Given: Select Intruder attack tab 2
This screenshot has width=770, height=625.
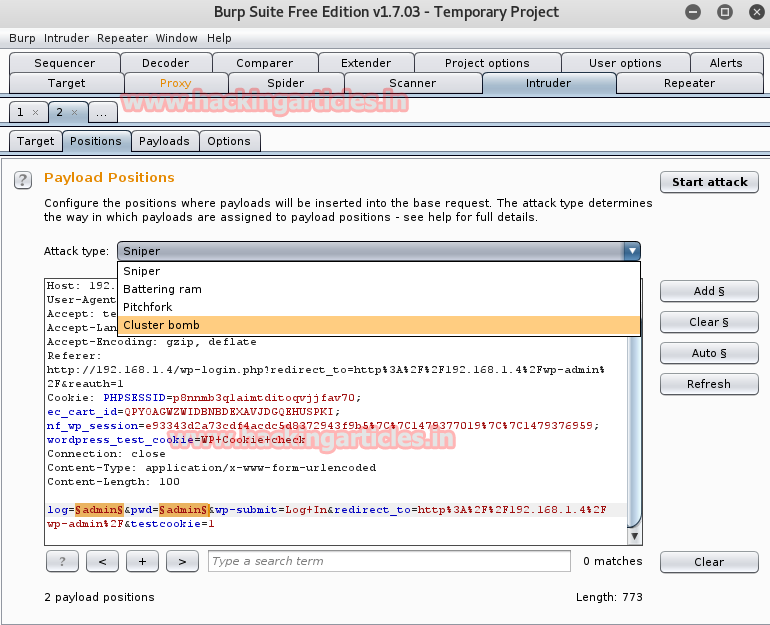Looking at the screenshot, I should 59,112.
